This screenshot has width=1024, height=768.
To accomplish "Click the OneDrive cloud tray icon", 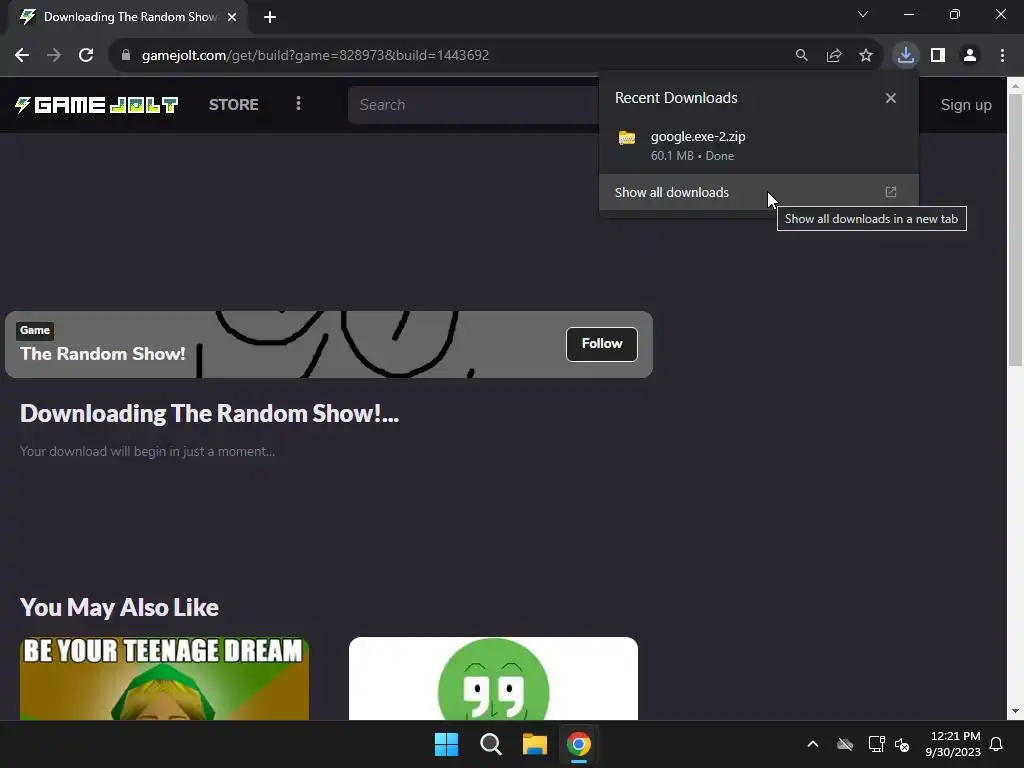I will point(845,744).
